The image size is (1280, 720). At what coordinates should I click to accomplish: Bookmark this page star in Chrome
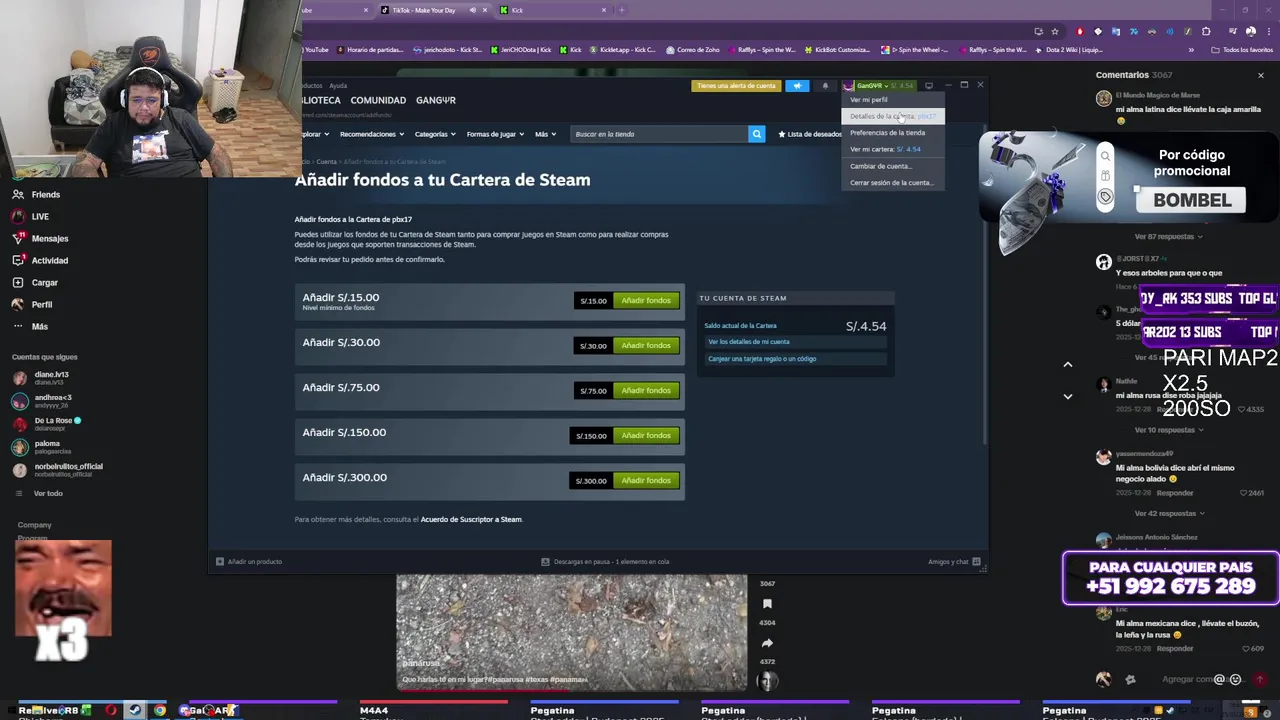click(1054, 31)
